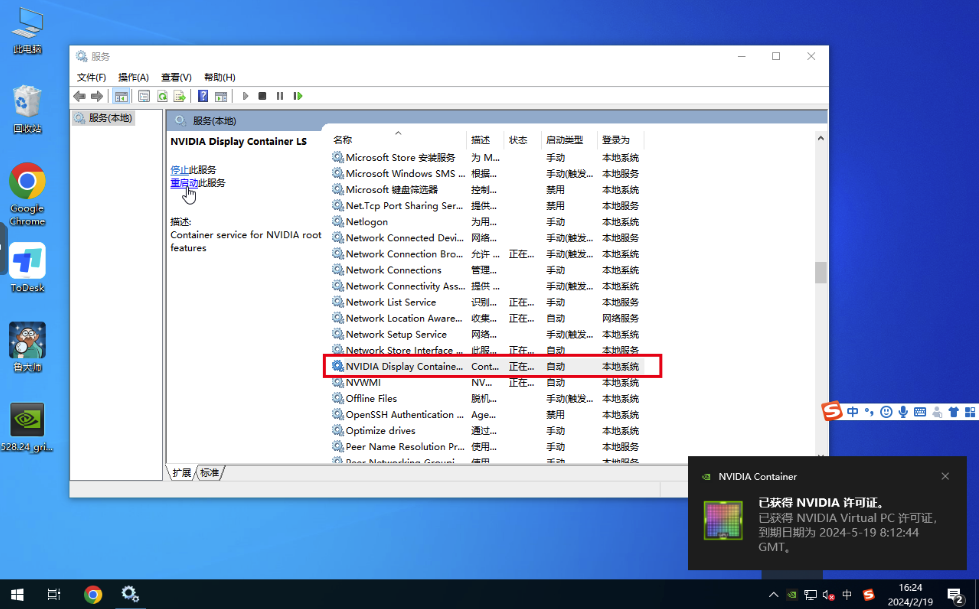Select the Net.Tcp Port Sharing service row

487,205
